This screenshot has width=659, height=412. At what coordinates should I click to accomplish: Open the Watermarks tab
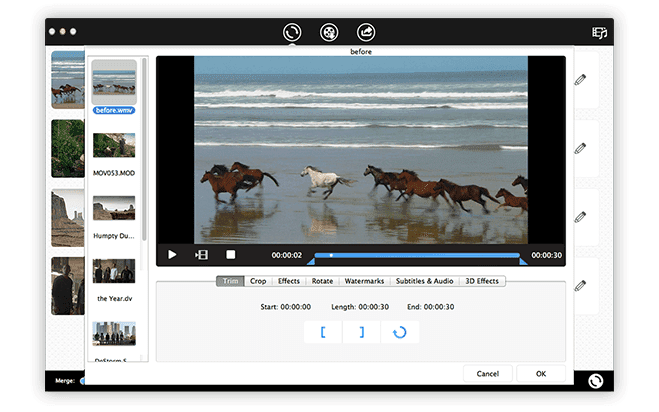coord(363,281)
